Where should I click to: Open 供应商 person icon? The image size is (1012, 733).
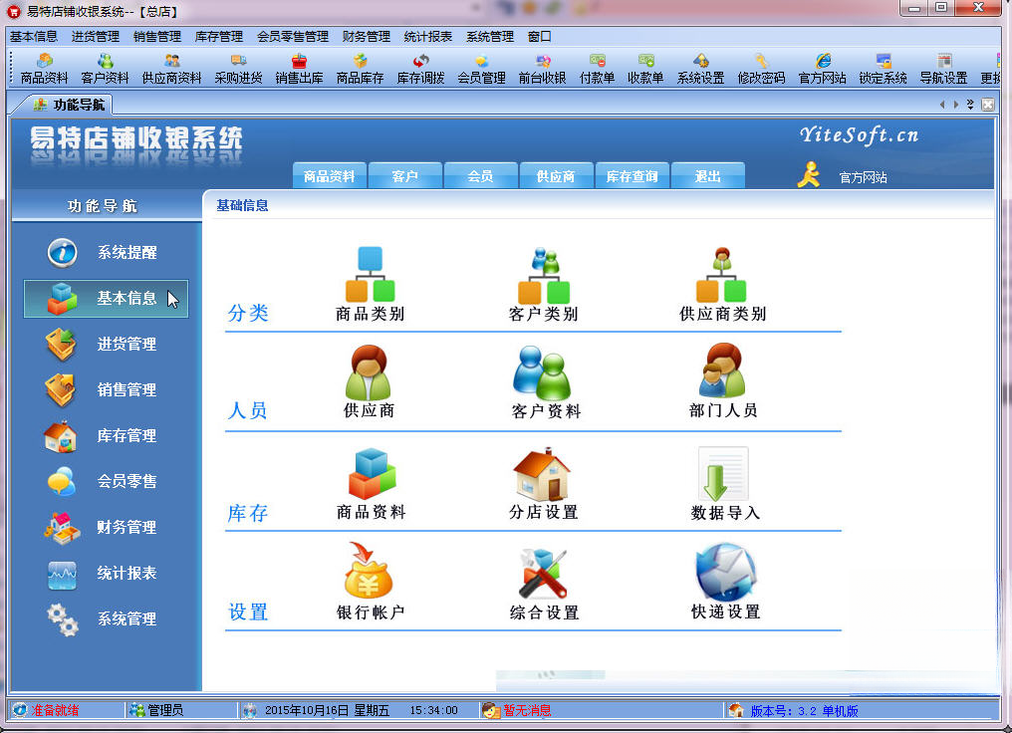pos(369,381)
